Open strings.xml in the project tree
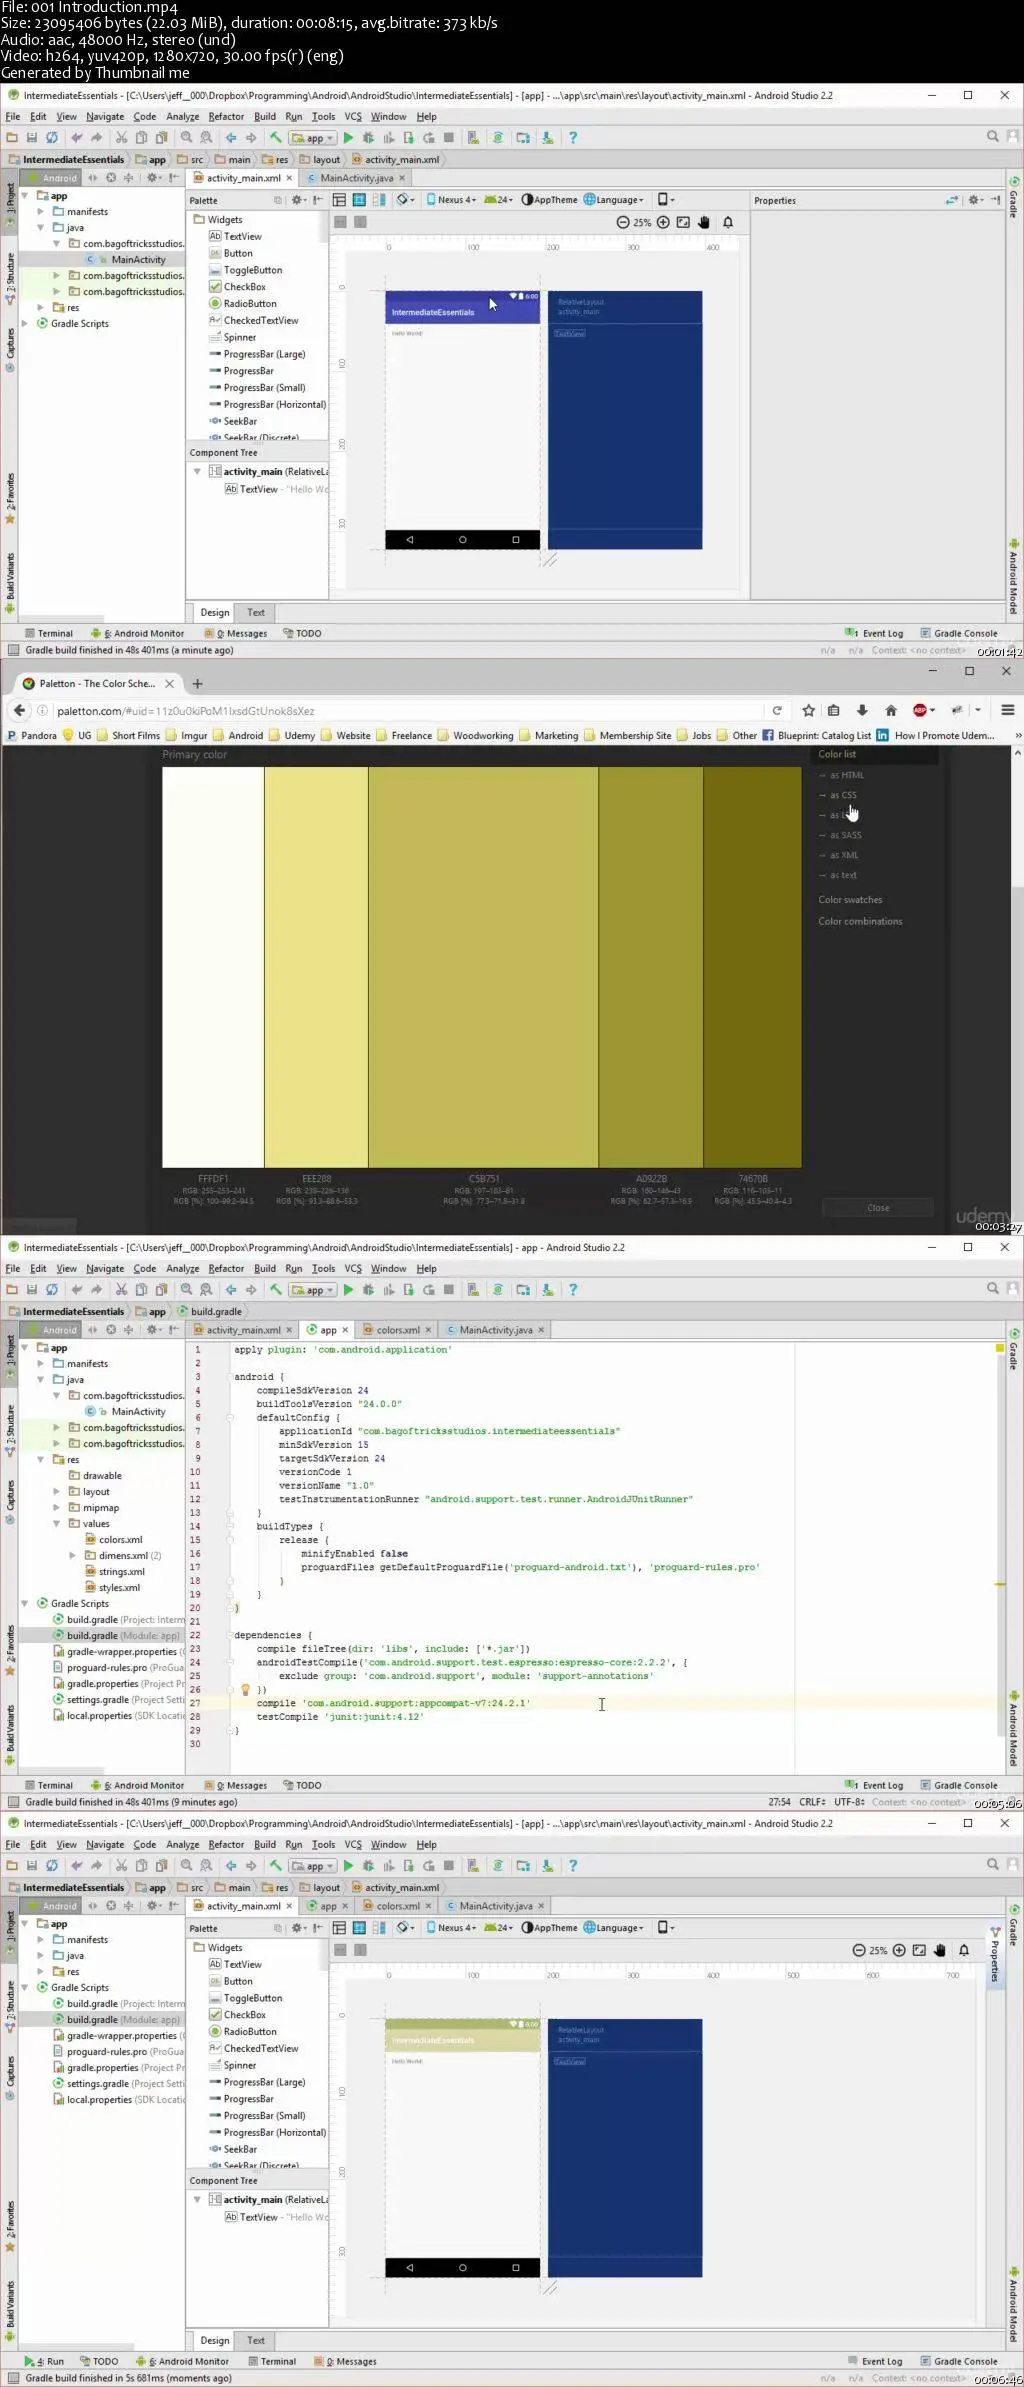This screenshot has width=1024, height=2387. pos(121,1571)
